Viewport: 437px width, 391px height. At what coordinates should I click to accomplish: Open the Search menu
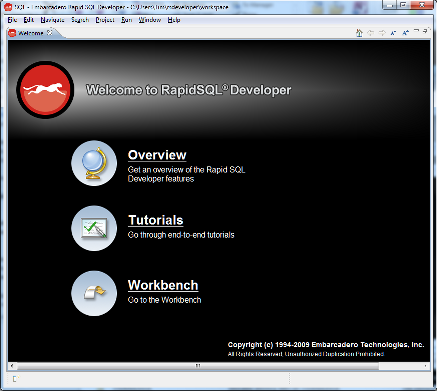click(80, 20)
